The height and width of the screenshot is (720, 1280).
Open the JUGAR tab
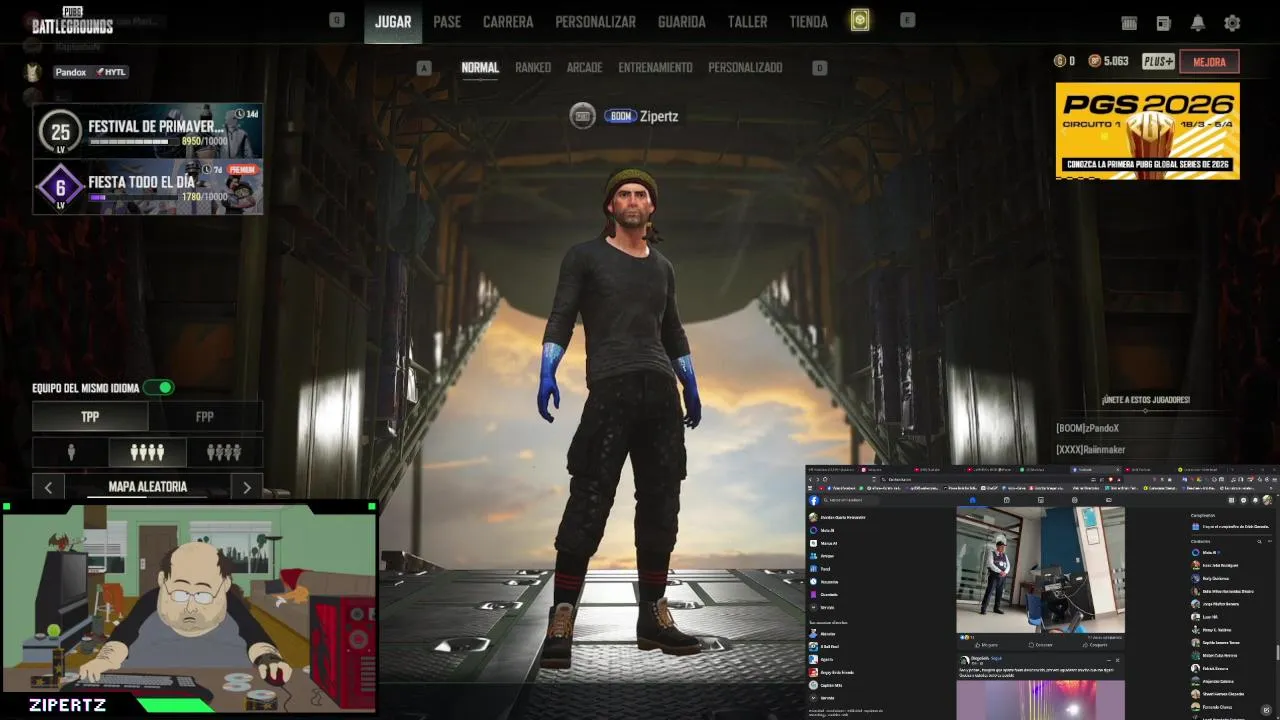pos(393,22)
